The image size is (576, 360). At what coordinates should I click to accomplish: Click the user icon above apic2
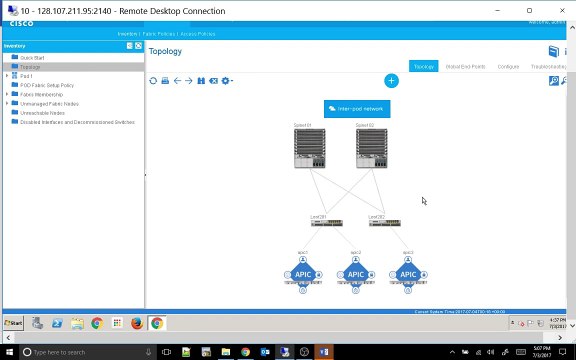(x=356, y=260)
